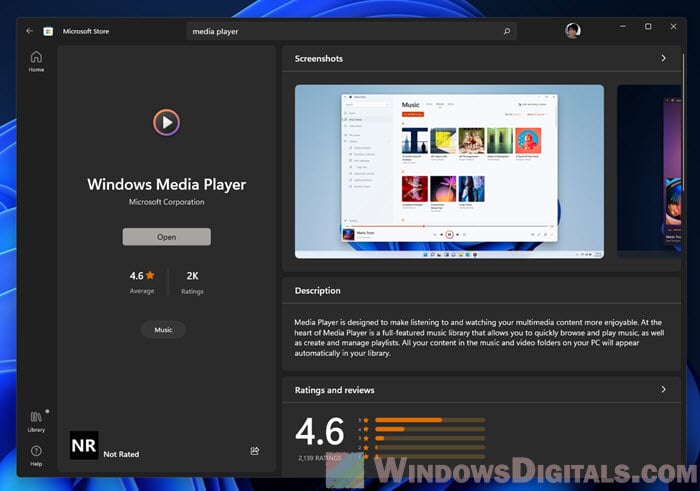Open the first Media Player screenshot
700x491 pixels.
pos(449,171)
